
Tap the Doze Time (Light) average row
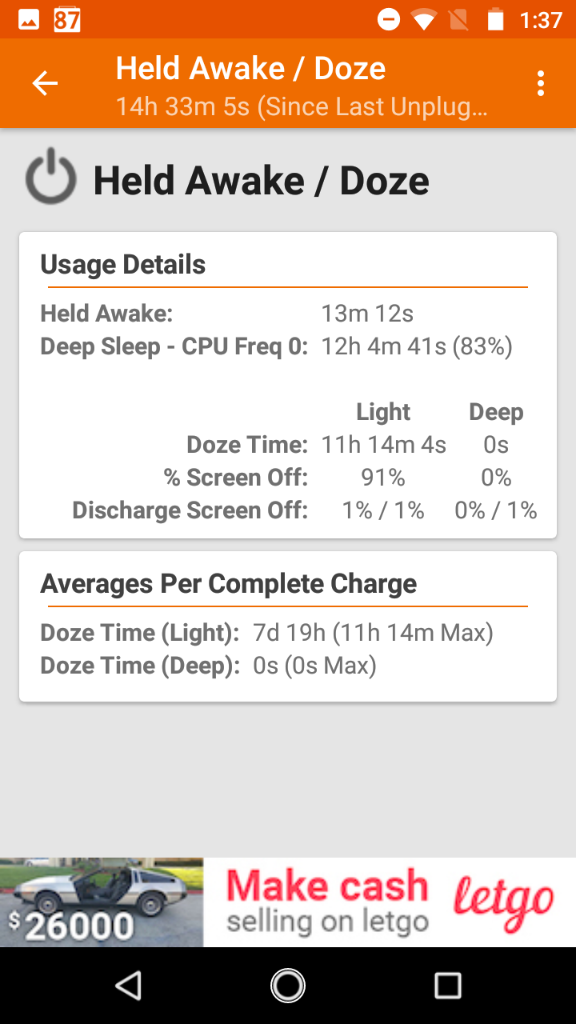click(x=266, y=632)
